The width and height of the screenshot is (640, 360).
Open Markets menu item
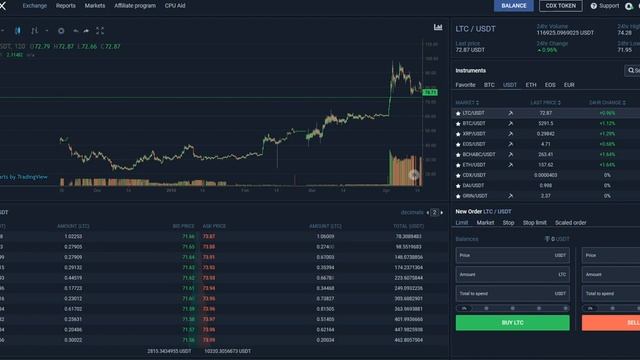point(95,6)
